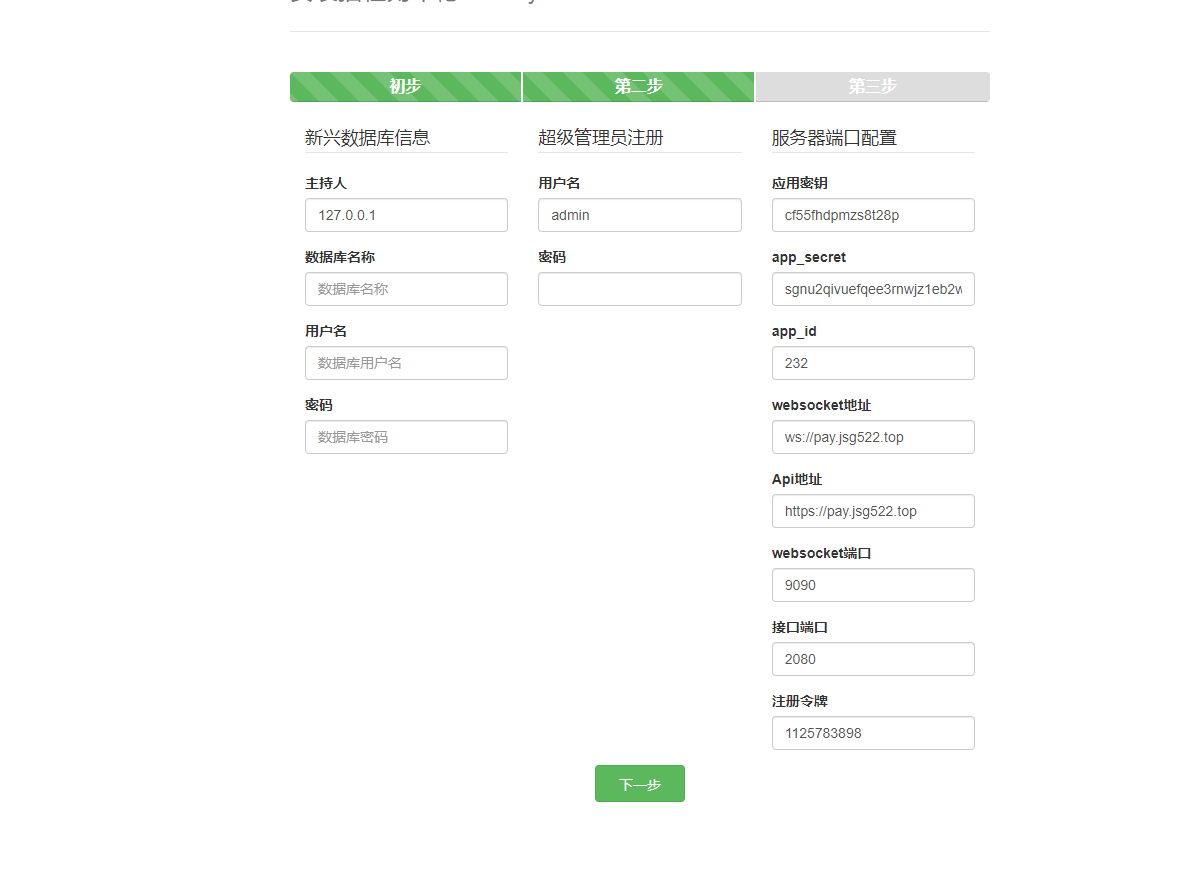Click the 应用密钥 field with cf55fhdpmzs8t28p
Screen dimensions: 1199x892
click(872, 214)
